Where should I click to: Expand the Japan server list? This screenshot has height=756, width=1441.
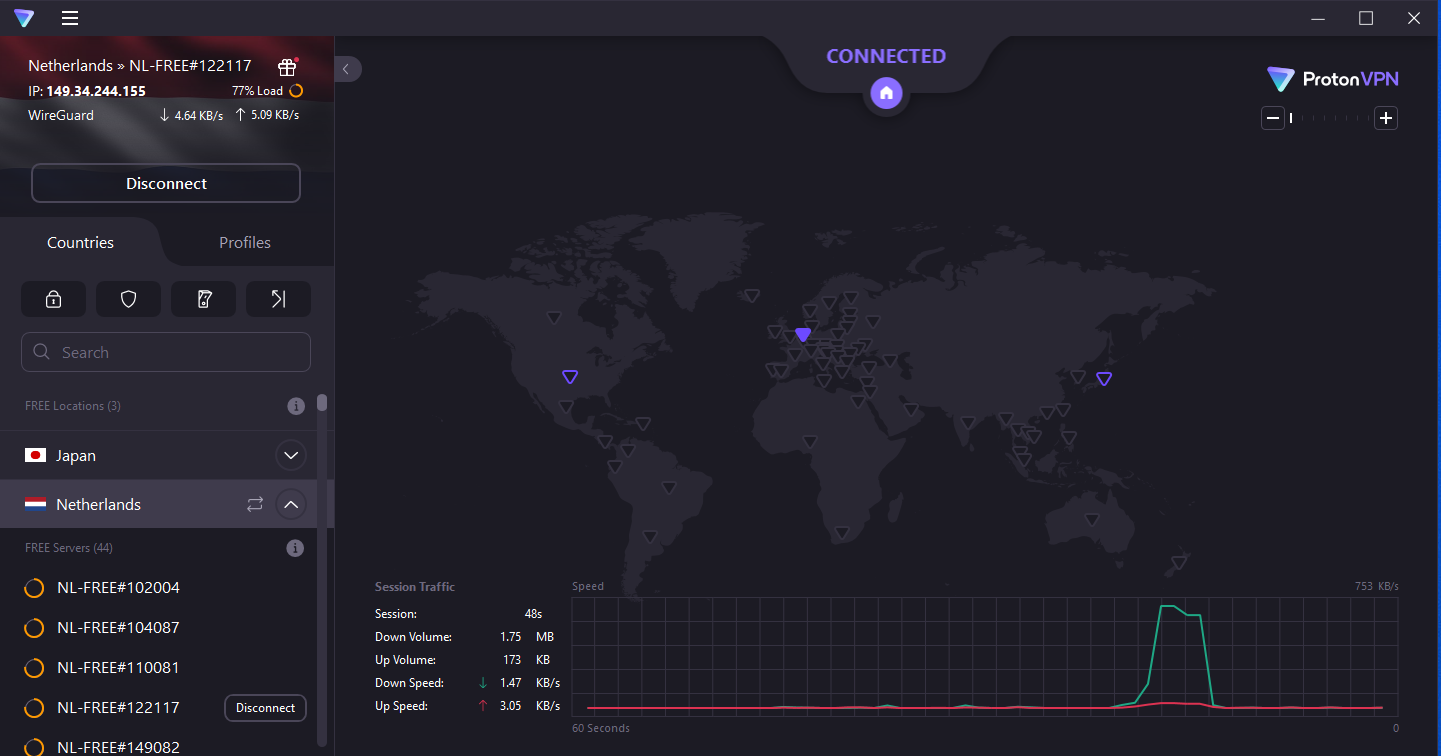(290, 455)
